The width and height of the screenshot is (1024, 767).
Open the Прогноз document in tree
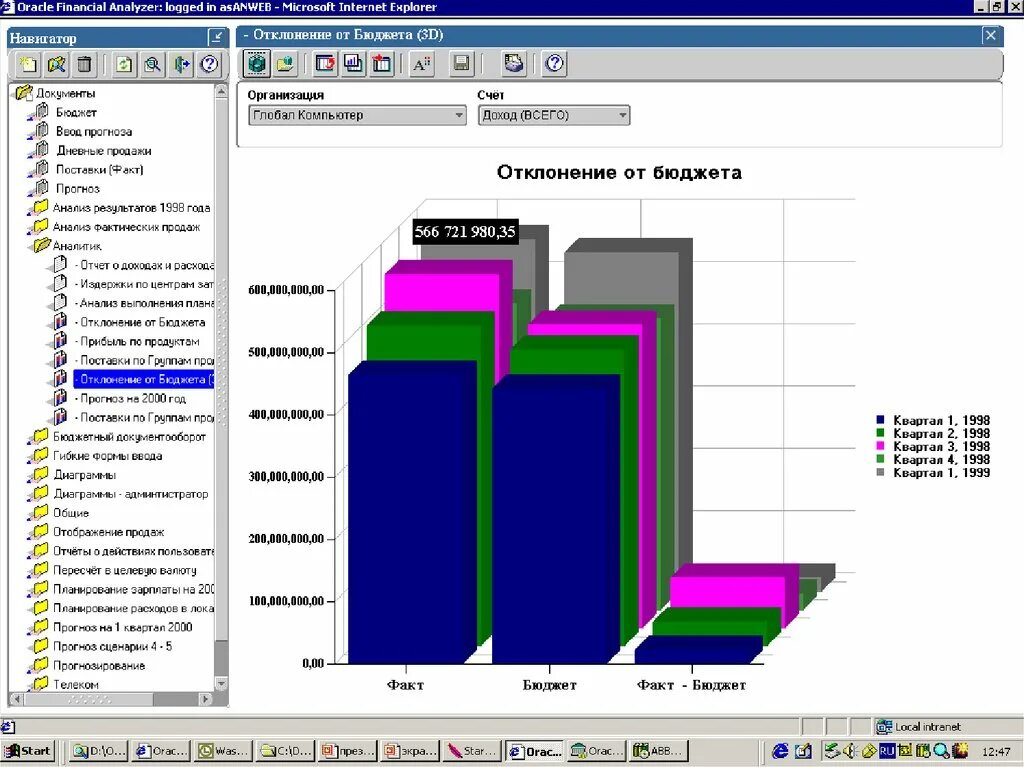pos(78,188)
